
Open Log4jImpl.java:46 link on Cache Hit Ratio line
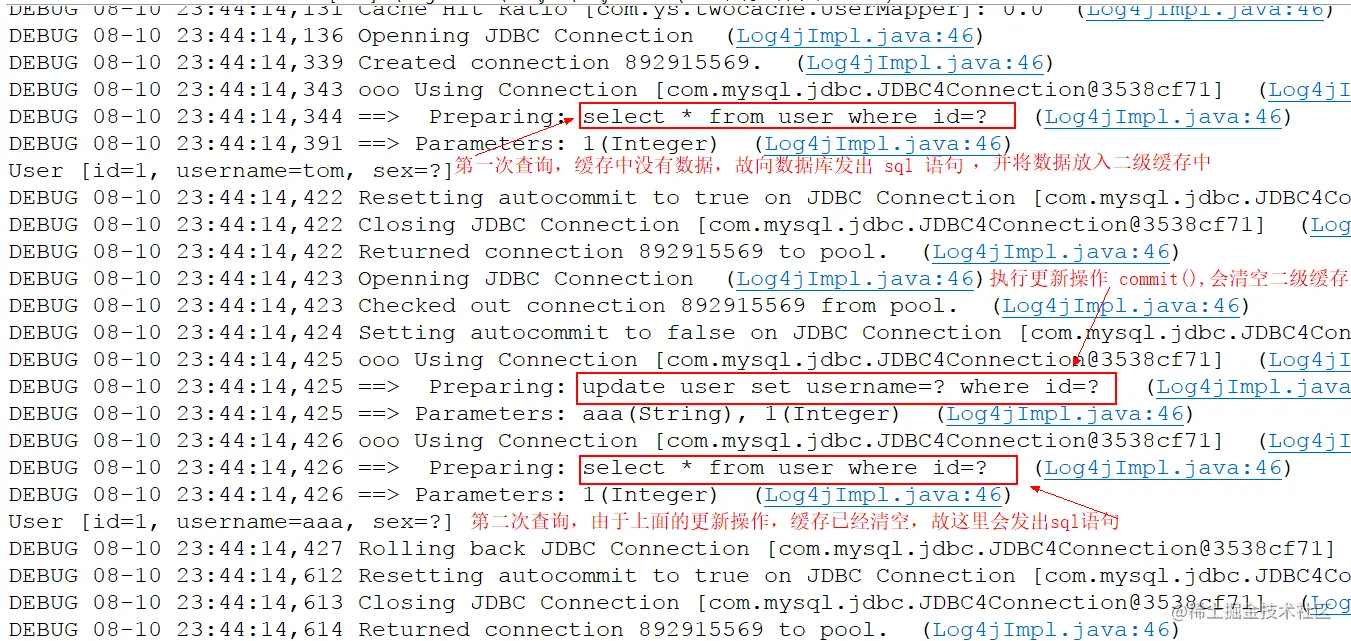pyautogui.click(x=1205, y=10)
